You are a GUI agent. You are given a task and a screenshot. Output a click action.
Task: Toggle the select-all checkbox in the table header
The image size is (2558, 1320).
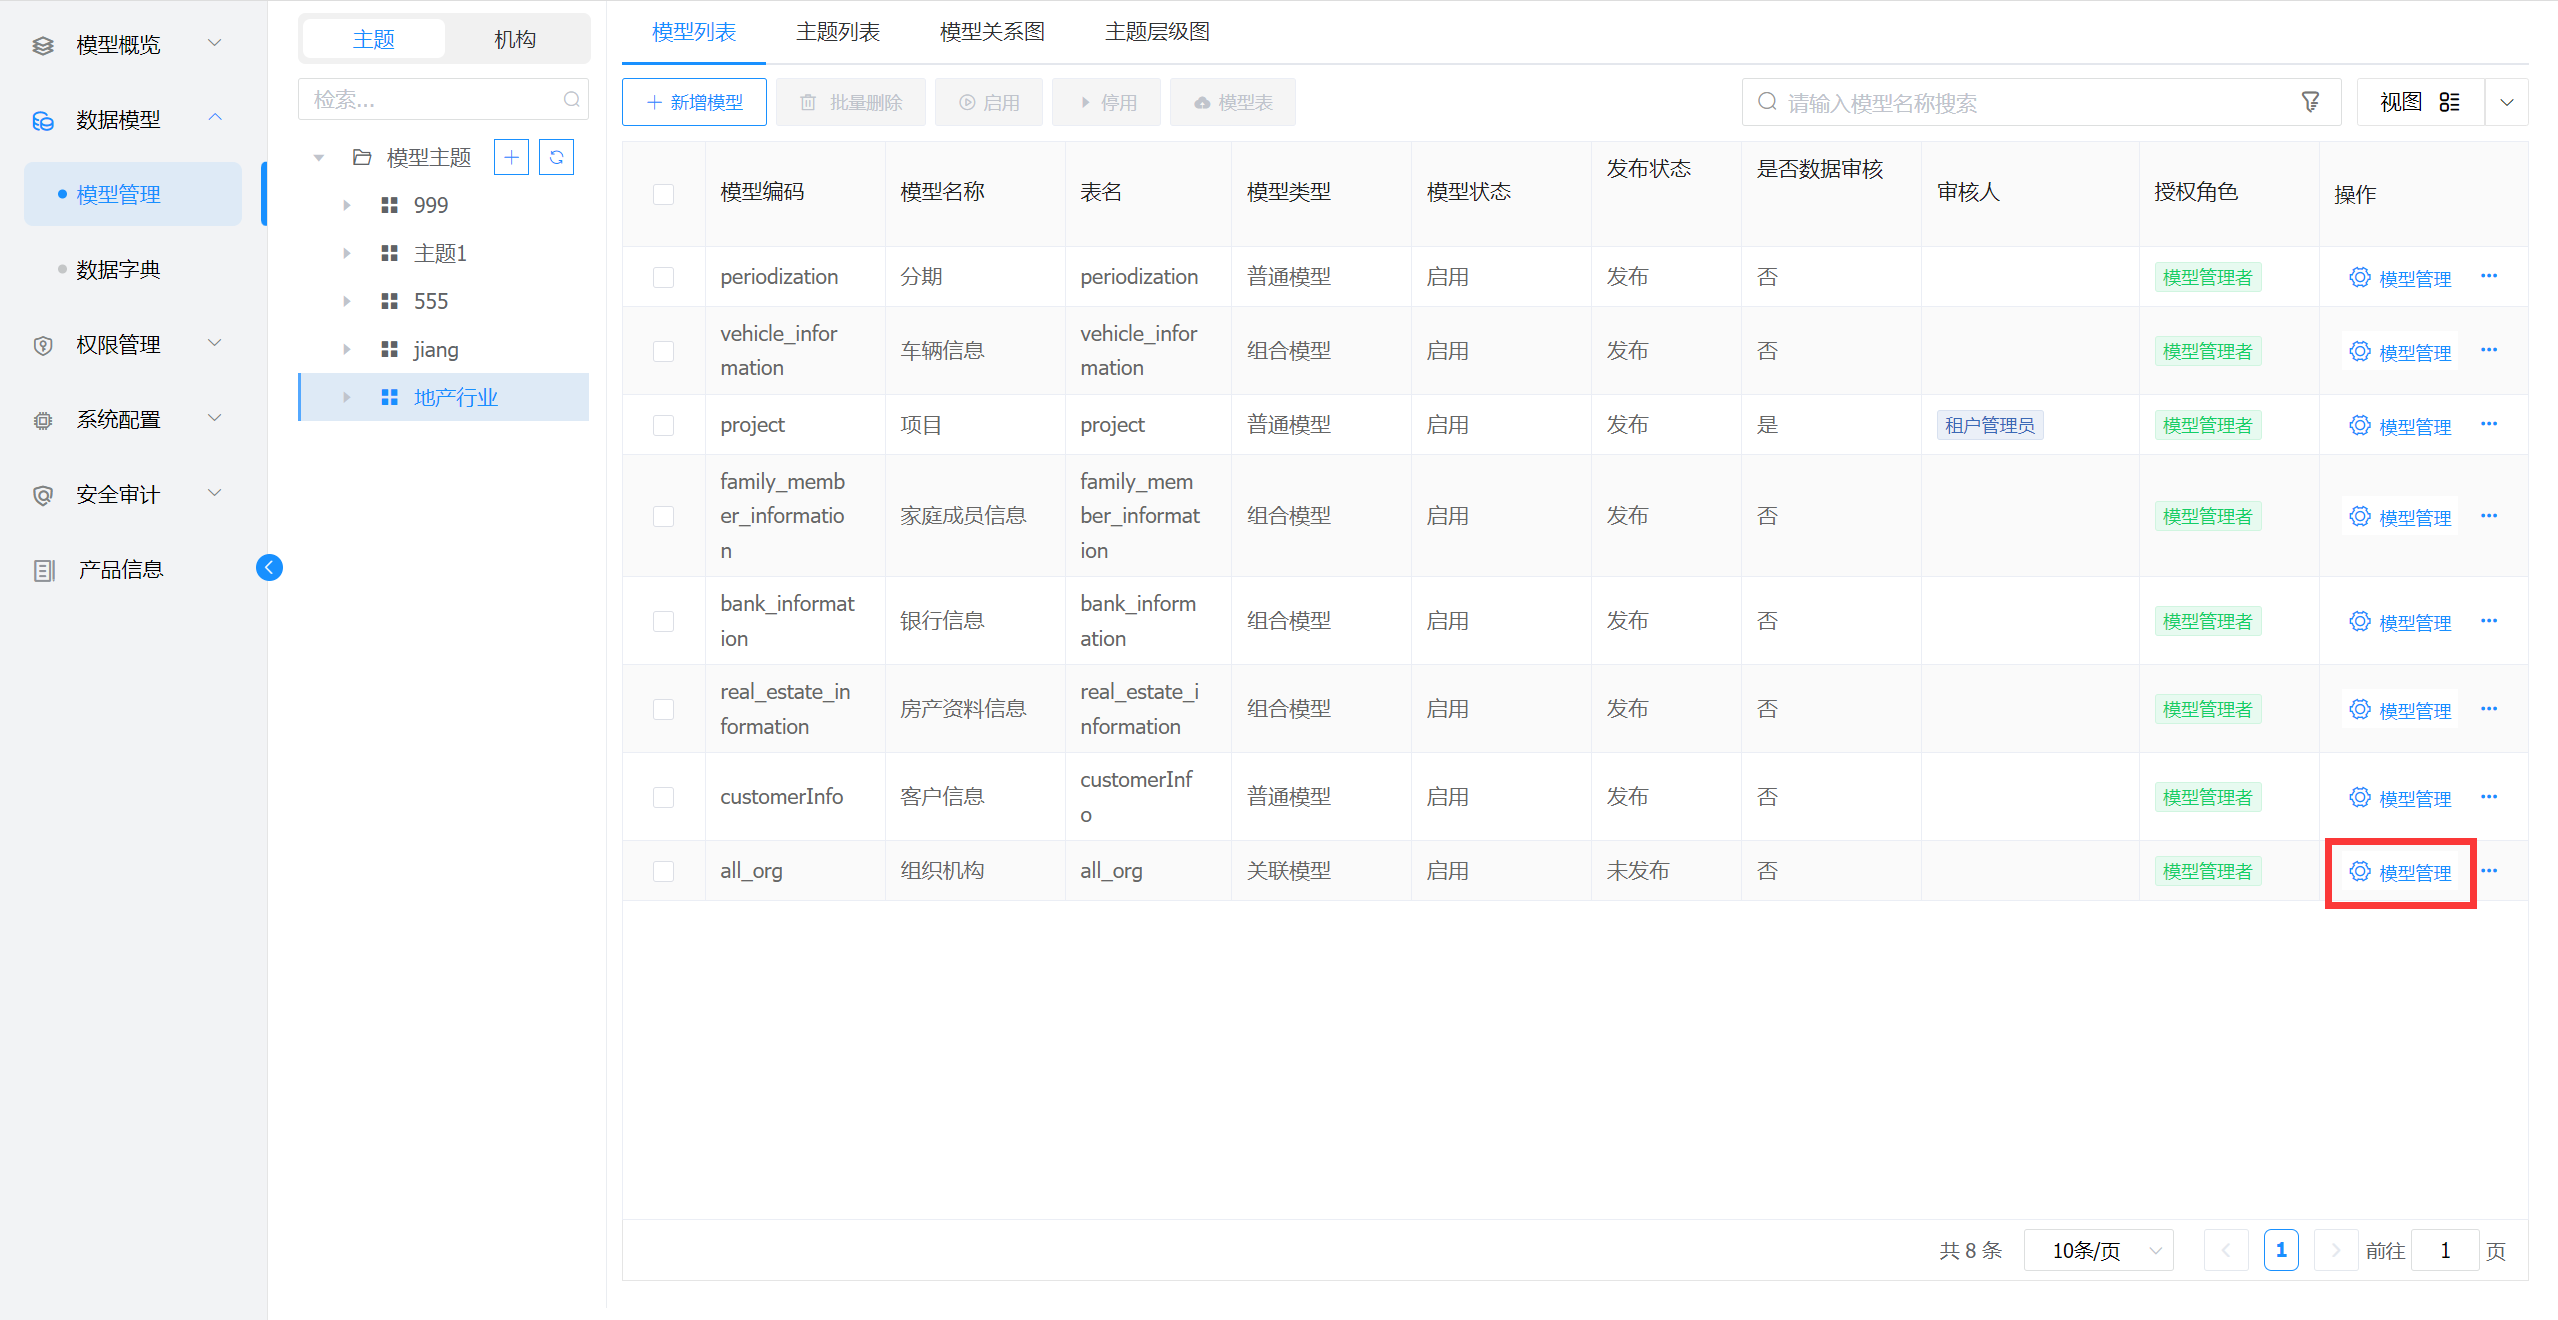(x=663, y=193)
